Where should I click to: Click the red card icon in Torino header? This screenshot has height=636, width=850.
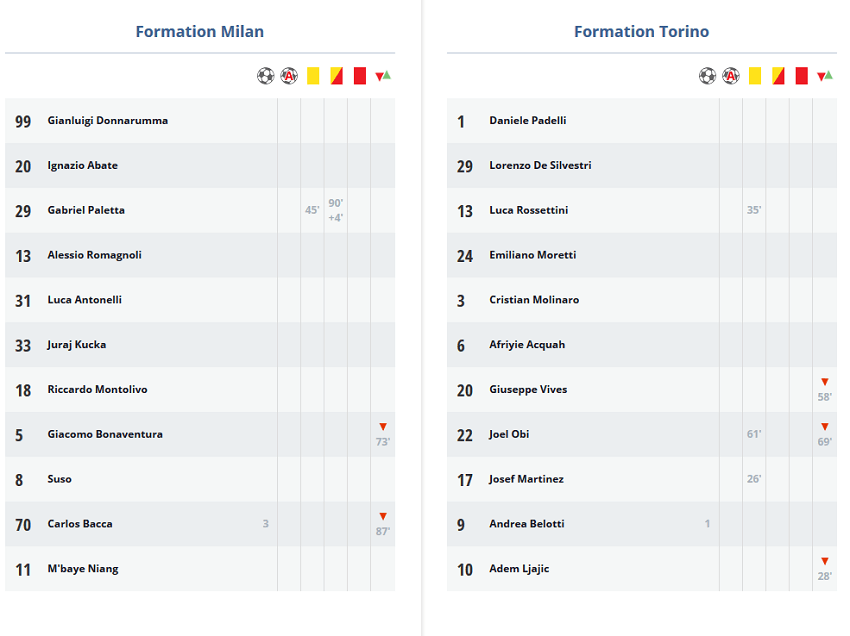tap(801, 76)
